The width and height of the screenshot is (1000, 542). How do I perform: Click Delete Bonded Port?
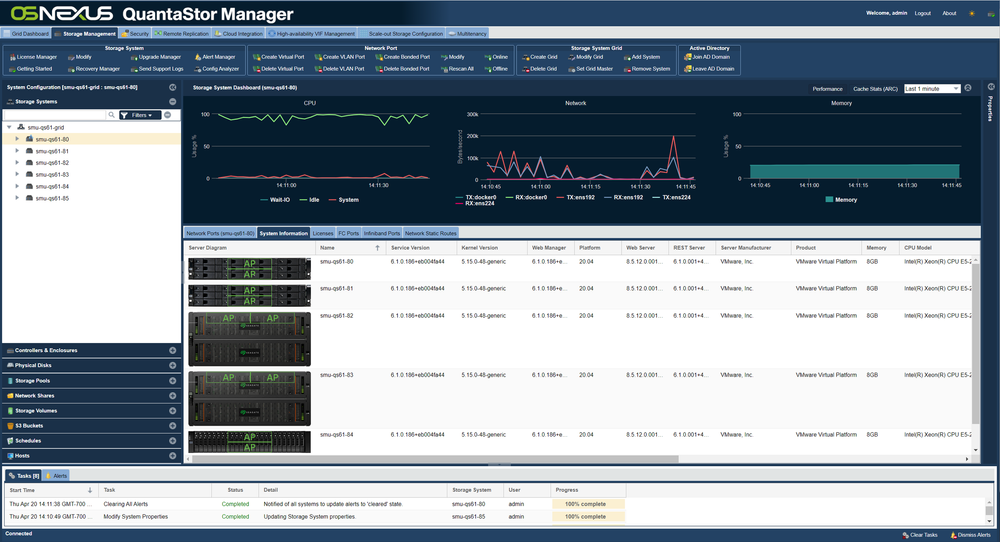402,69
